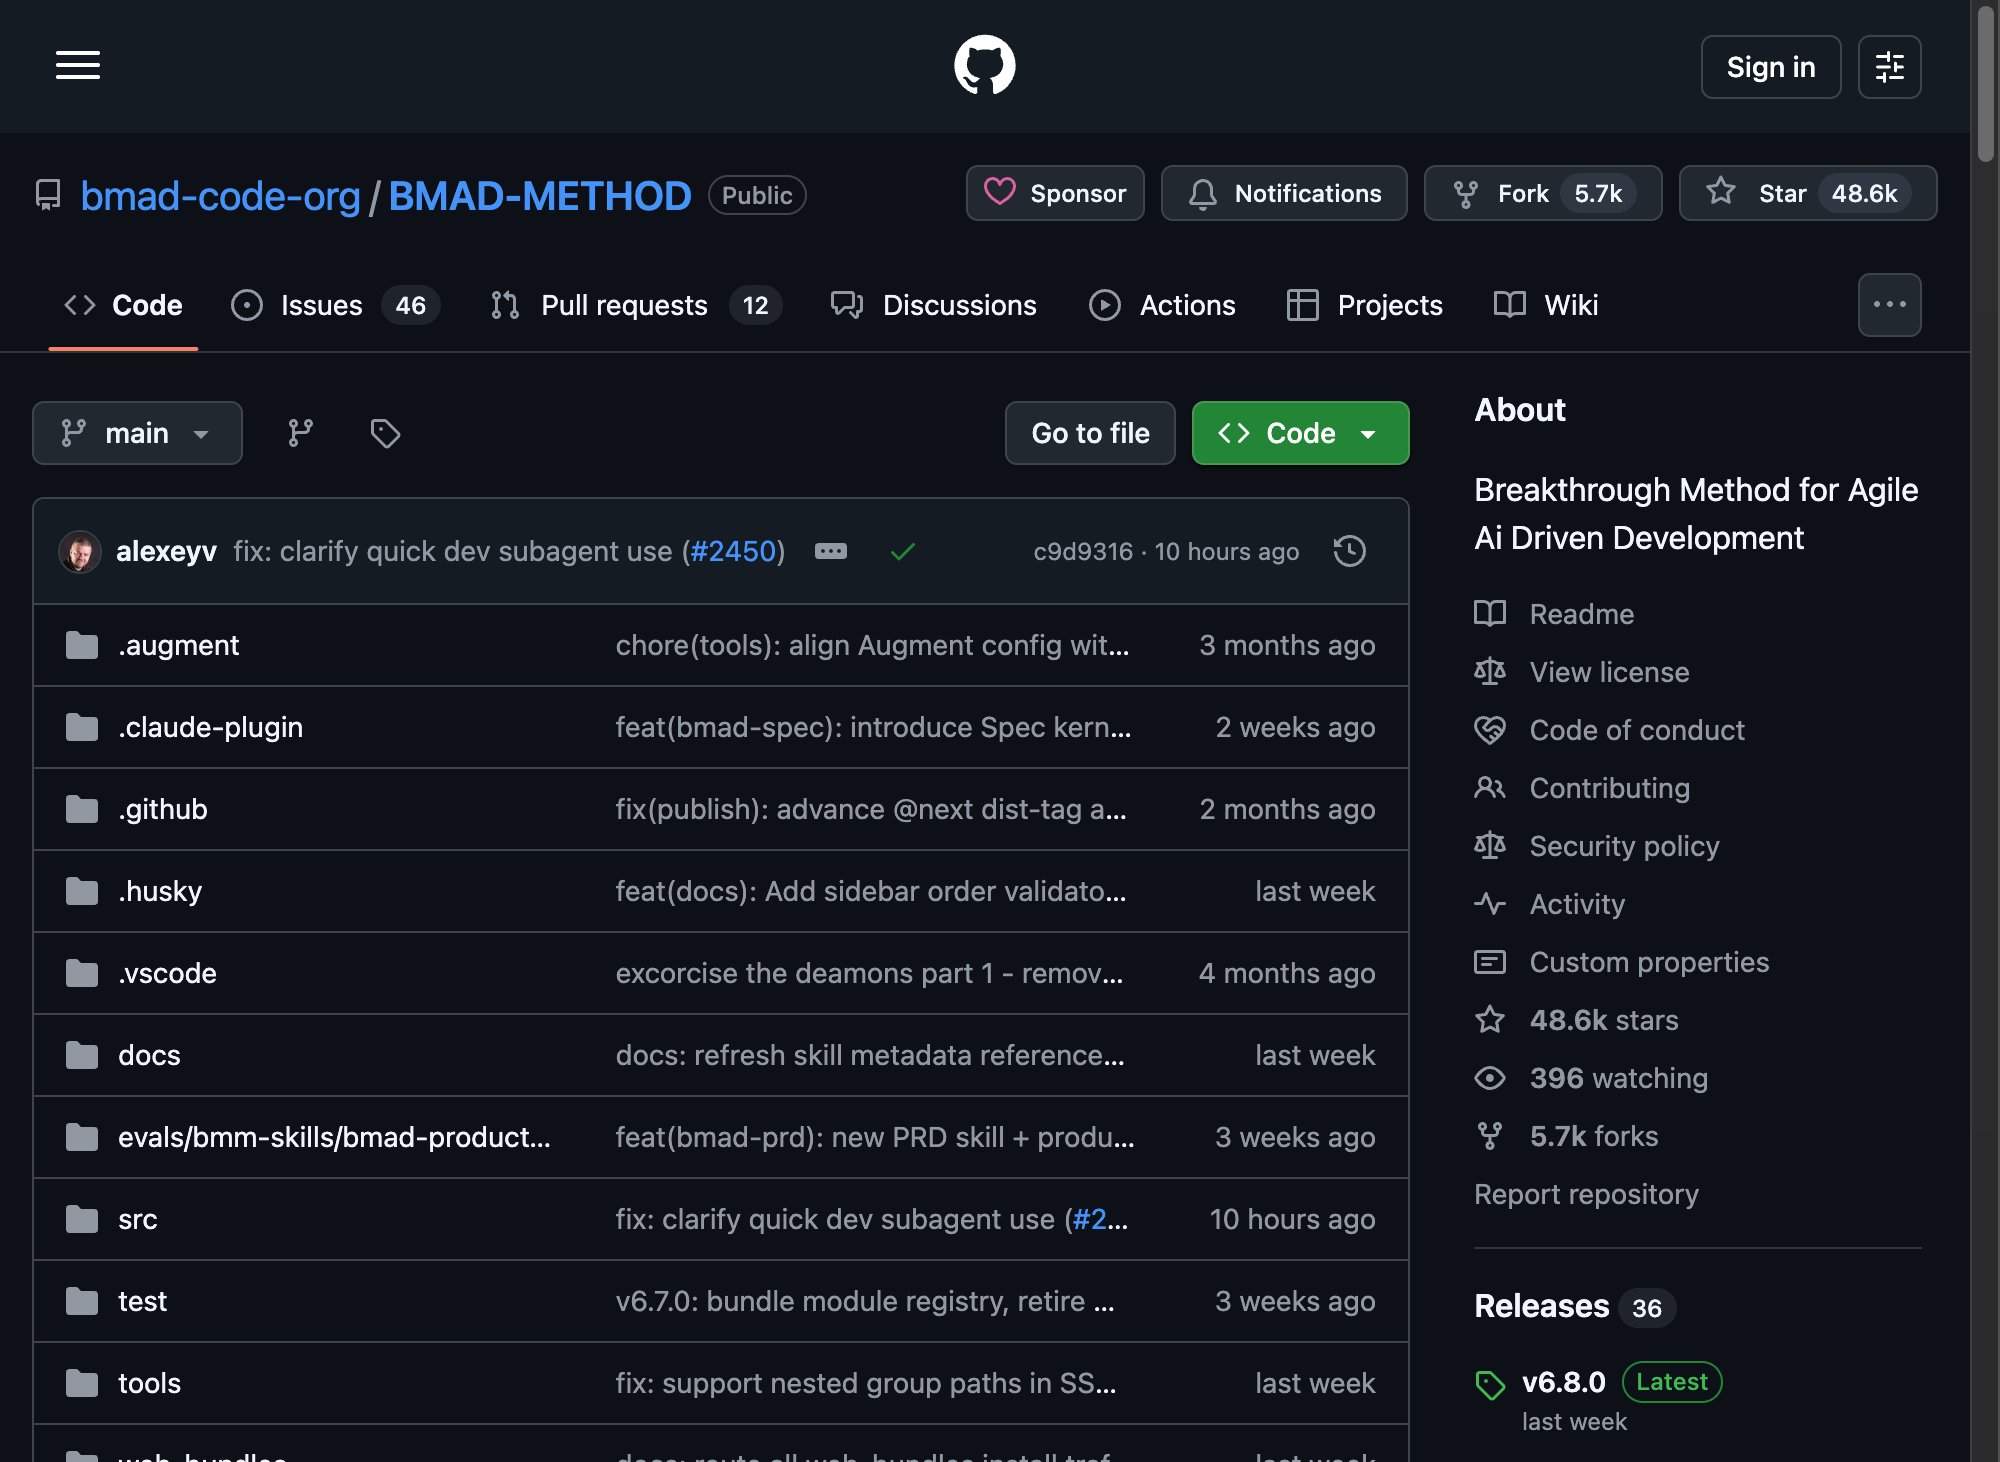Screen dimensions: 2000x1462
Task: Click alexeyv's avatar image
Action: click(x=80, y=551)
